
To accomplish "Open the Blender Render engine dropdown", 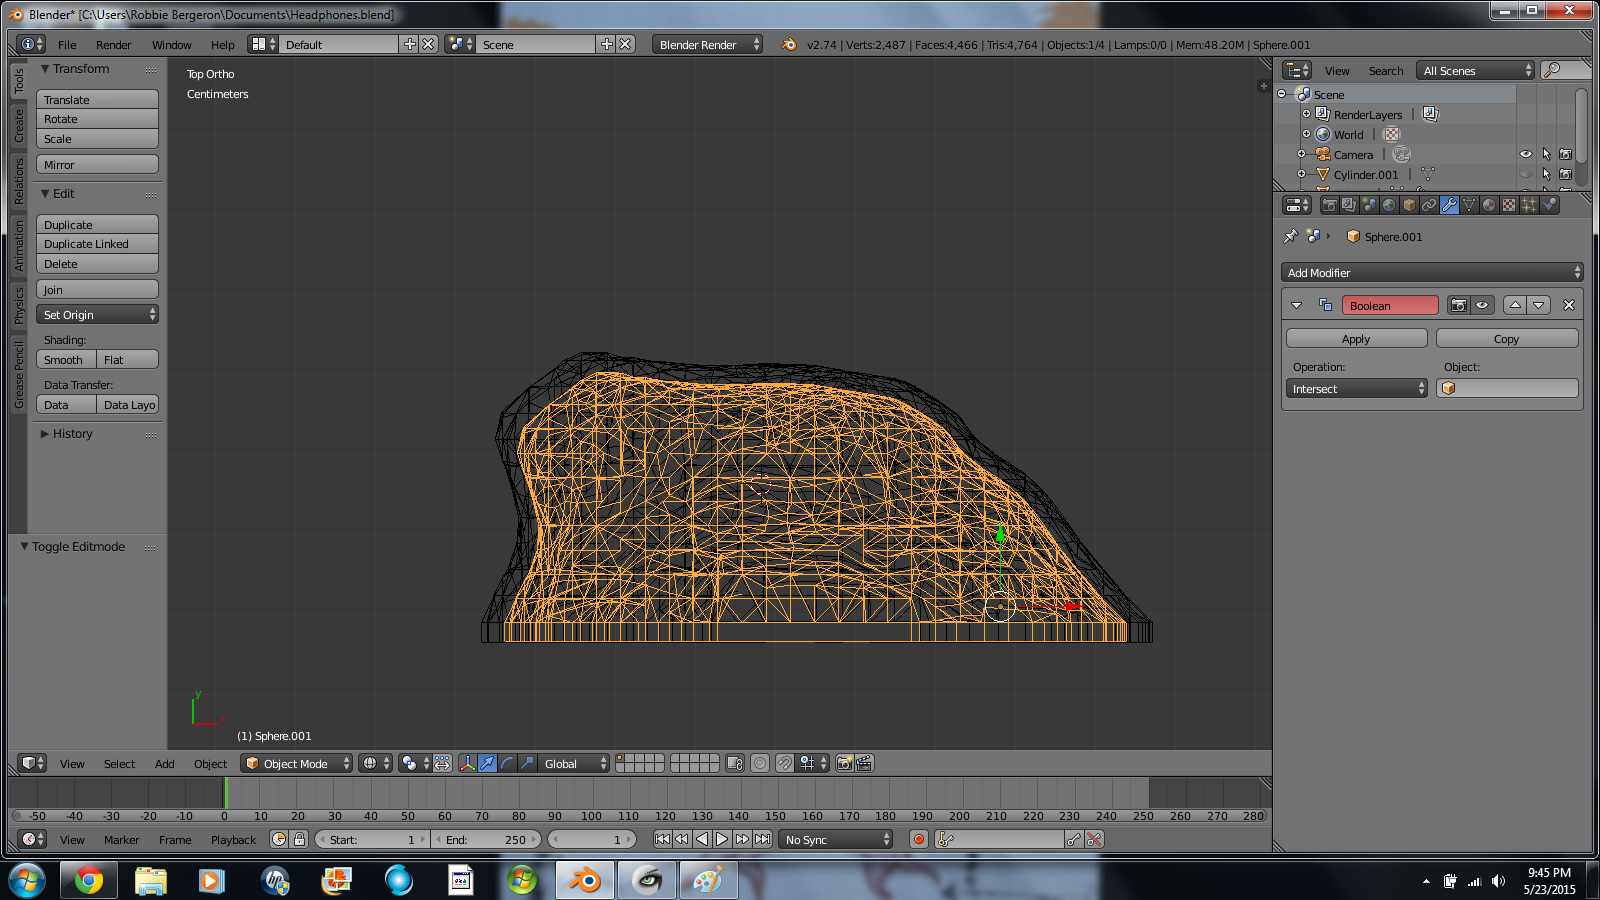I will [707, 44].
